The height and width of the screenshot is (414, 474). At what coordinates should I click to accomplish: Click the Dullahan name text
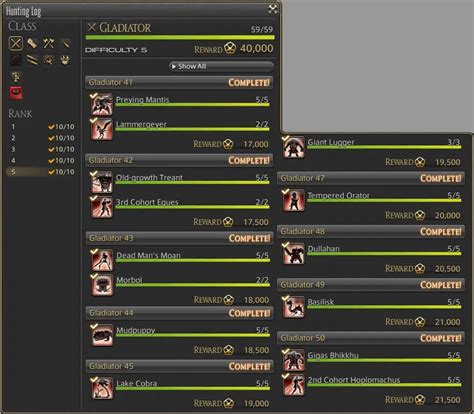click(323, 249)
